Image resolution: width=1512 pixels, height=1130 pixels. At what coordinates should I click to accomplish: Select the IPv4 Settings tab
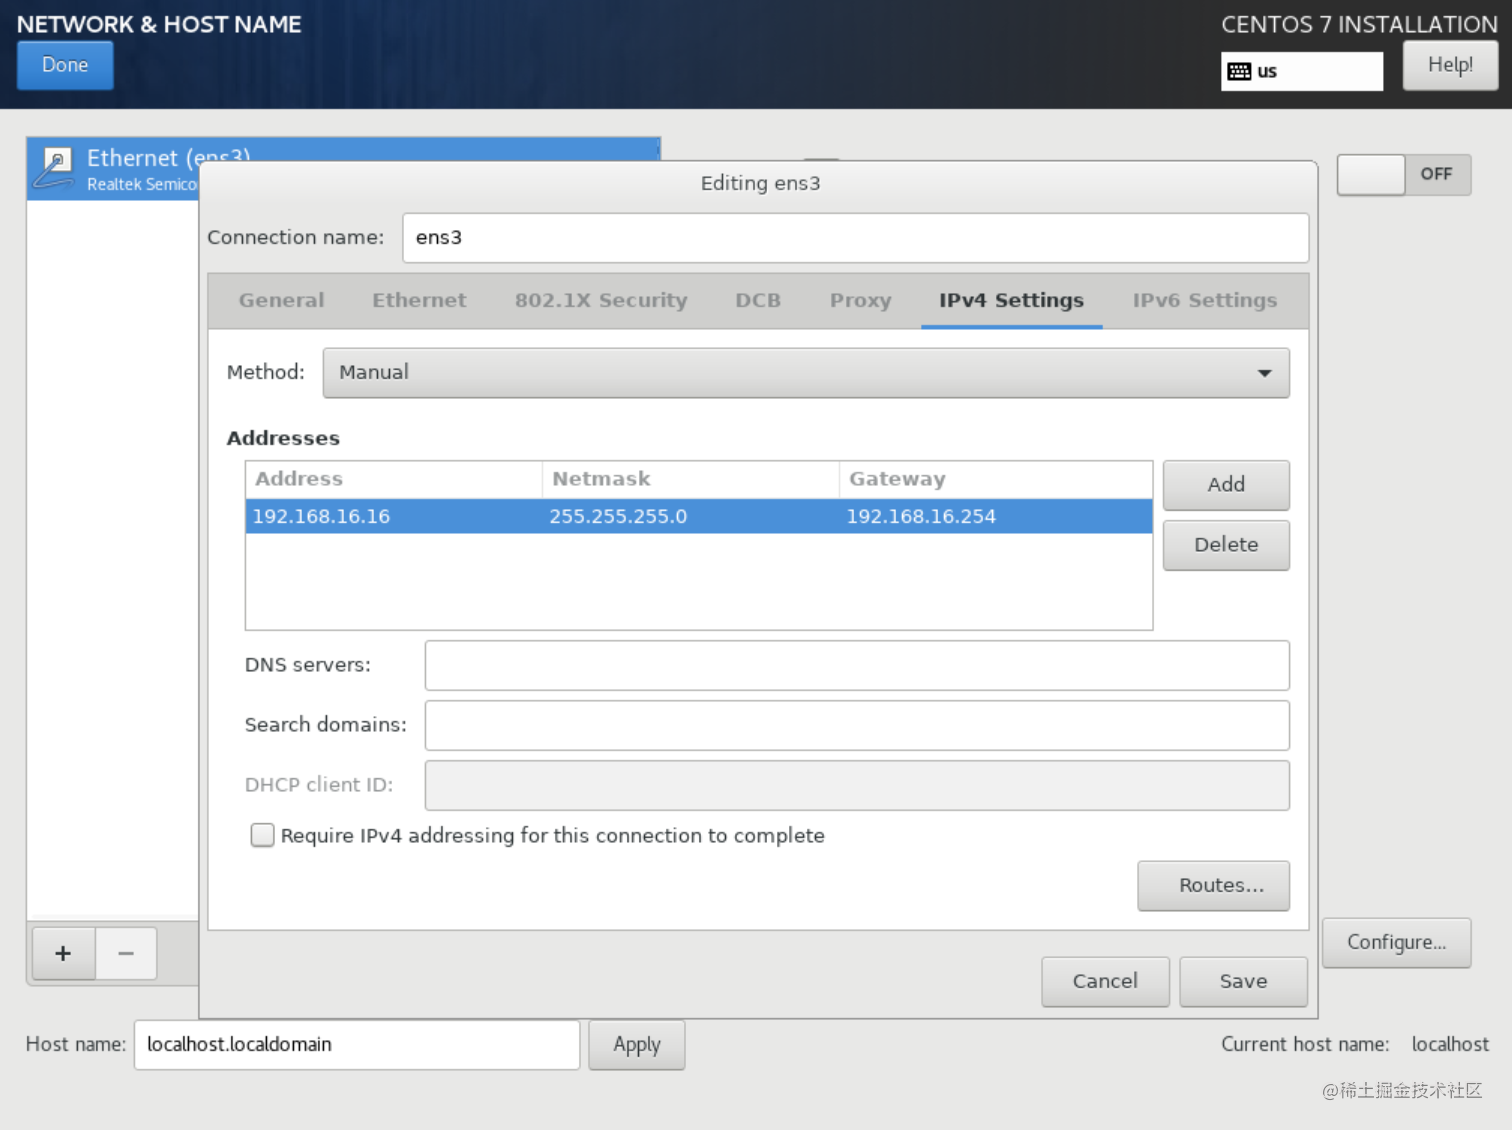[1011, 300]
